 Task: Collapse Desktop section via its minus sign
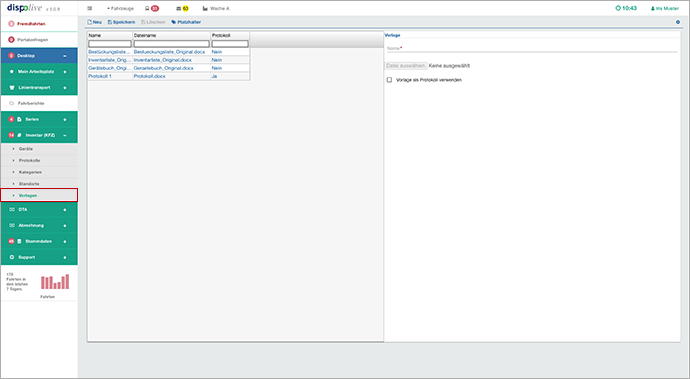tap(65, 56)
